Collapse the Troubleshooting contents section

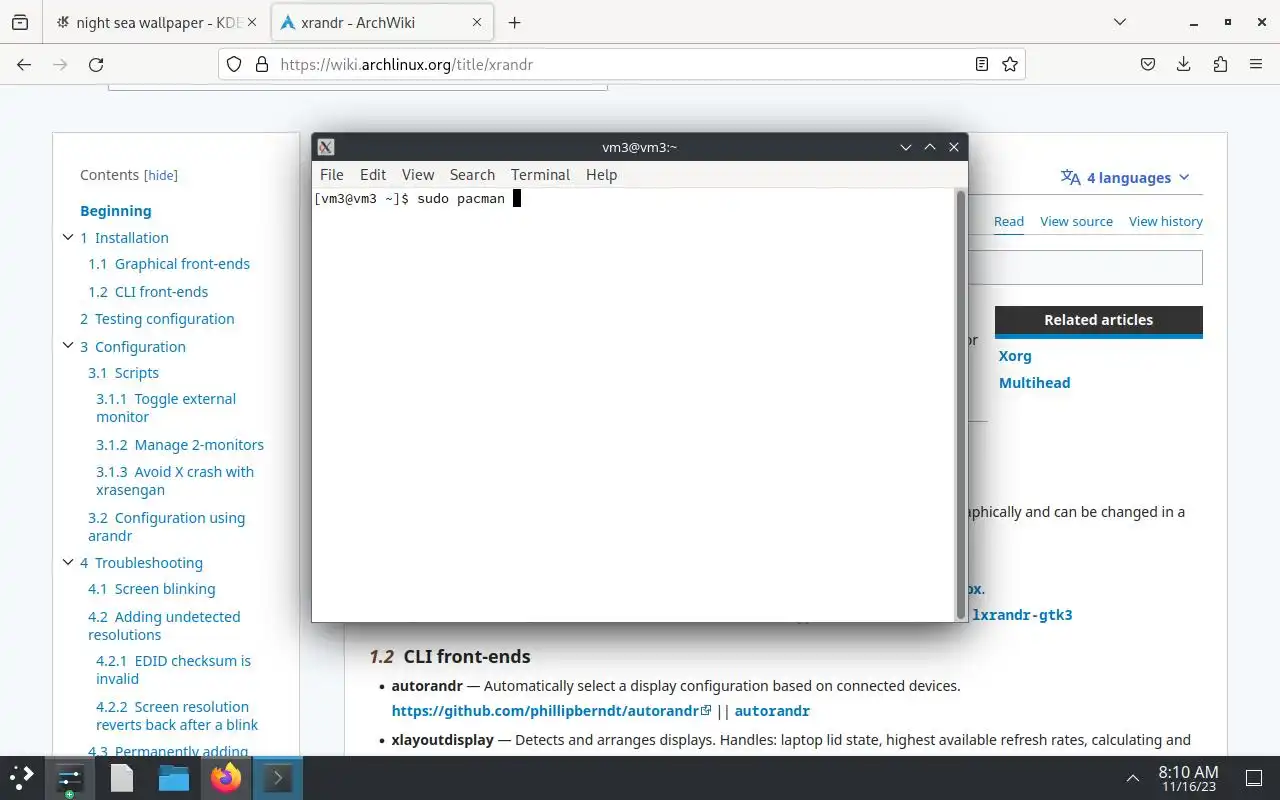click(x=68, y=562)
